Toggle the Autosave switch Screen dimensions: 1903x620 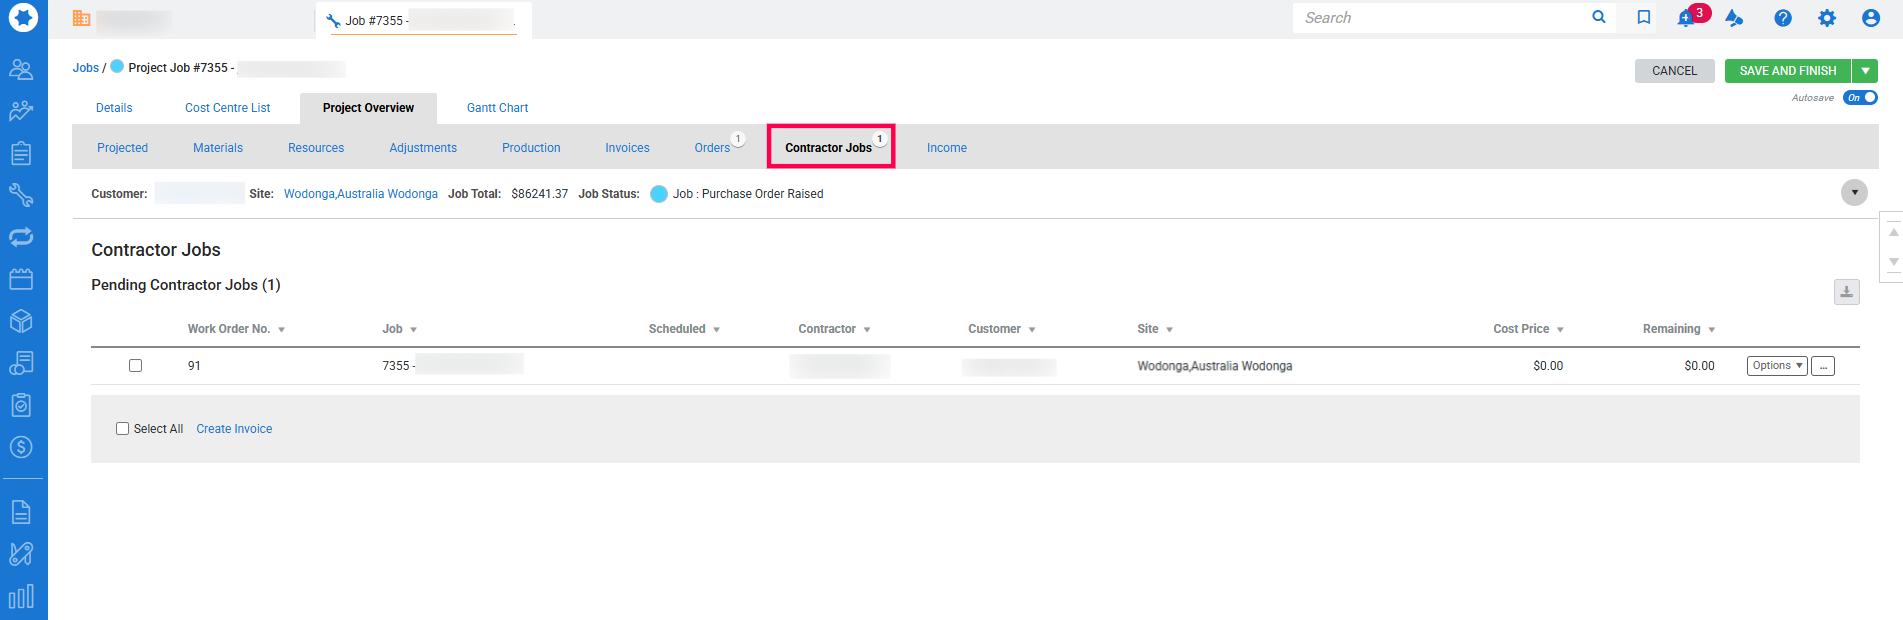coord(1860,98)
